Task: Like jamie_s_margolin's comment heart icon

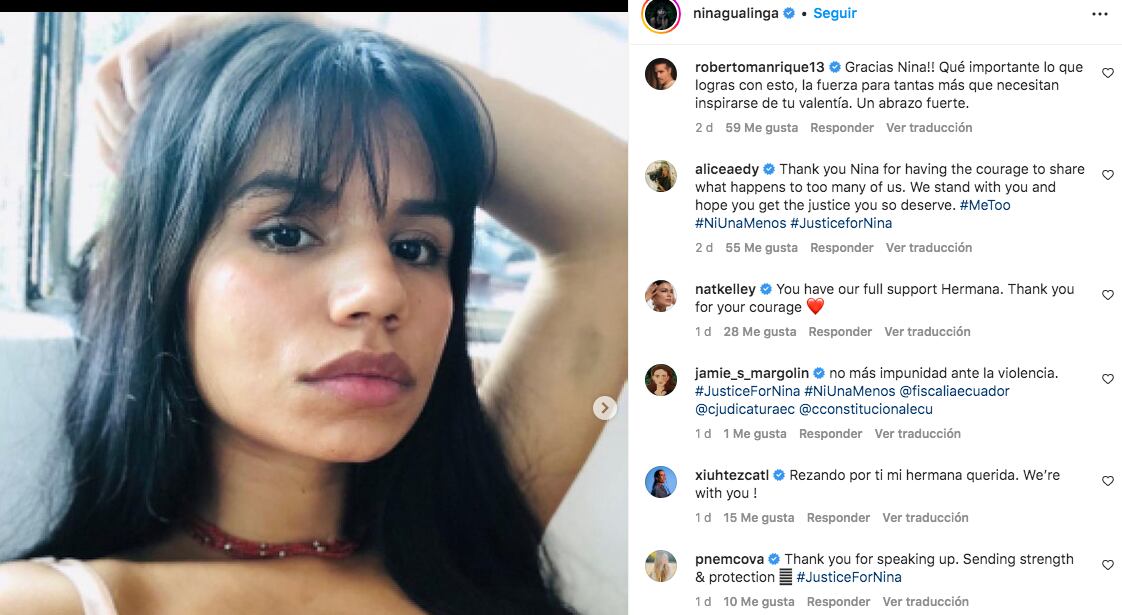Action: pos(1108,379)
